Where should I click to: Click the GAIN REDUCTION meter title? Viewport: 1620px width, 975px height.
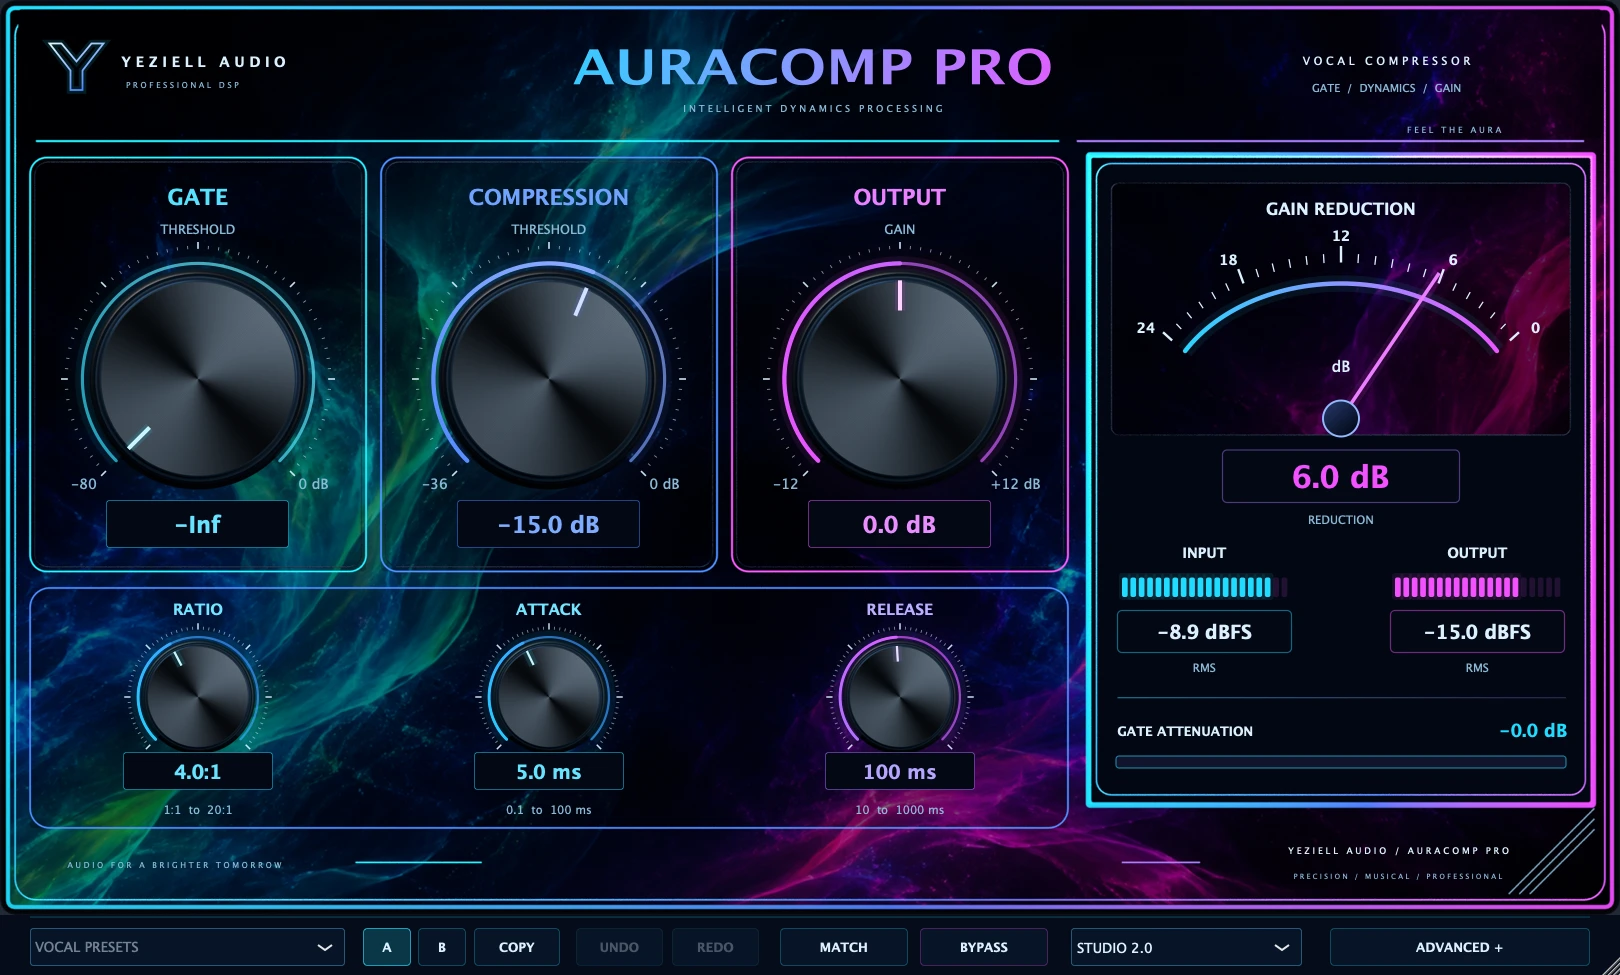(x=1340, y=209)
